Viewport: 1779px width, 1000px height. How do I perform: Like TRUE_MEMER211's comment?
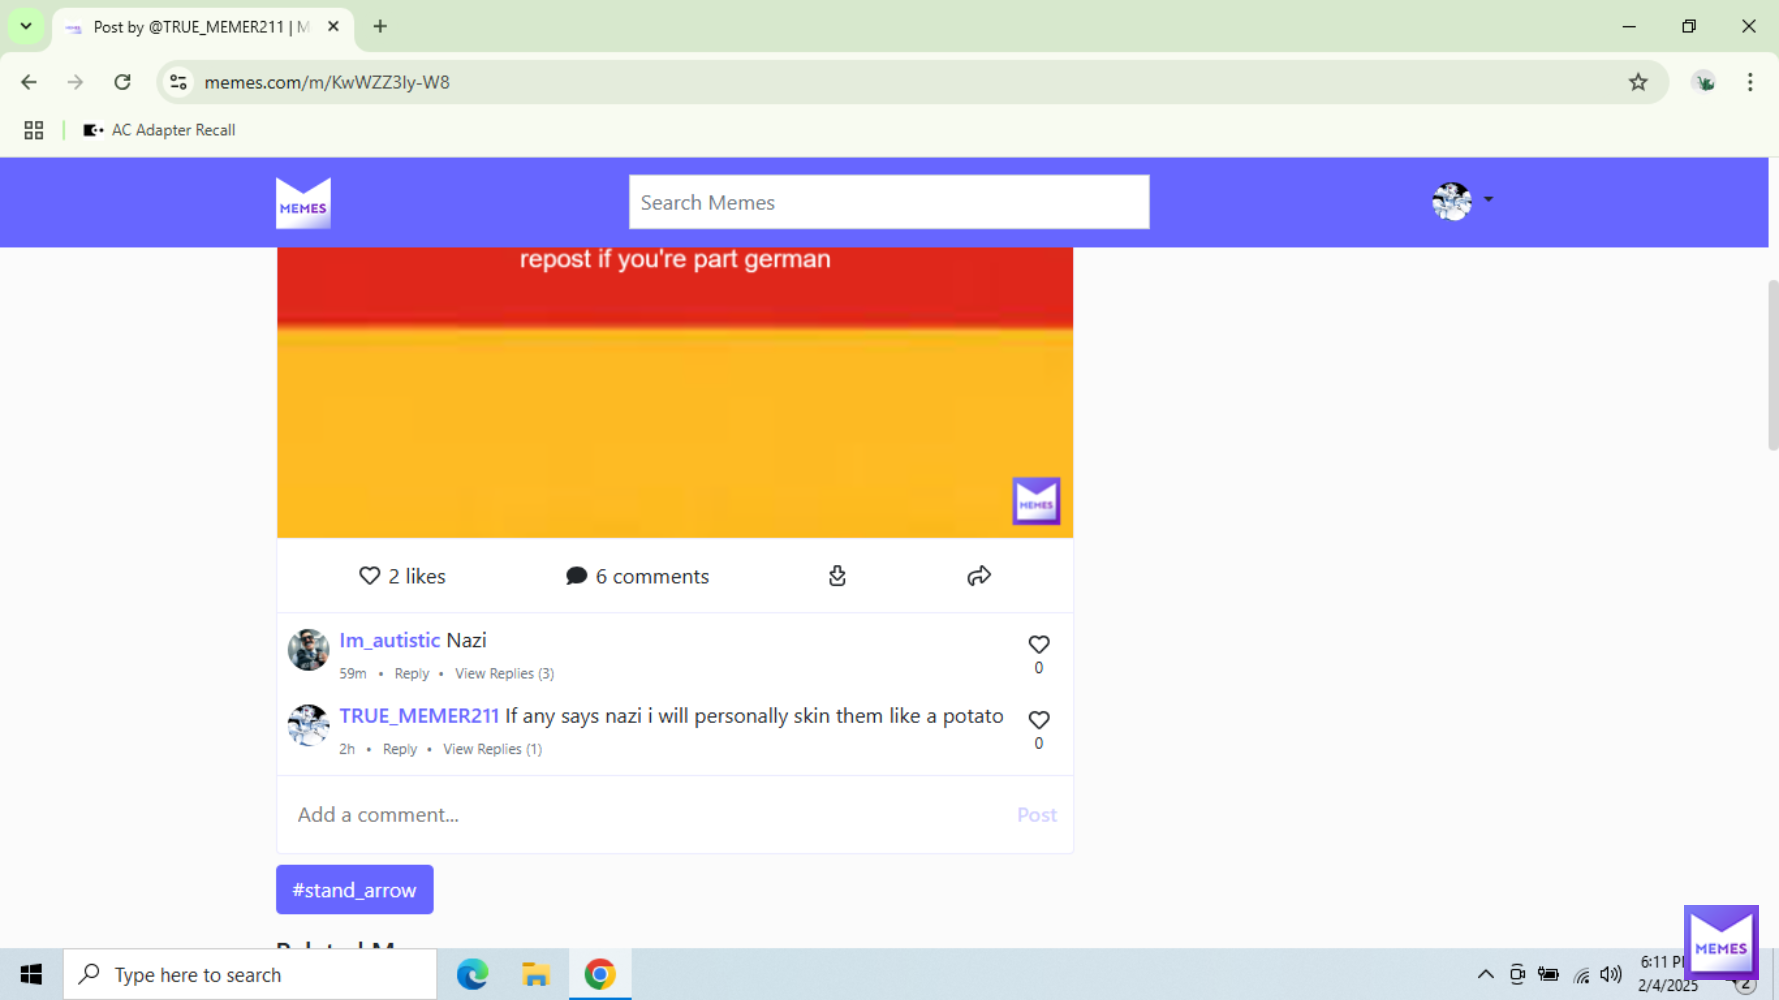(1039, 720)
